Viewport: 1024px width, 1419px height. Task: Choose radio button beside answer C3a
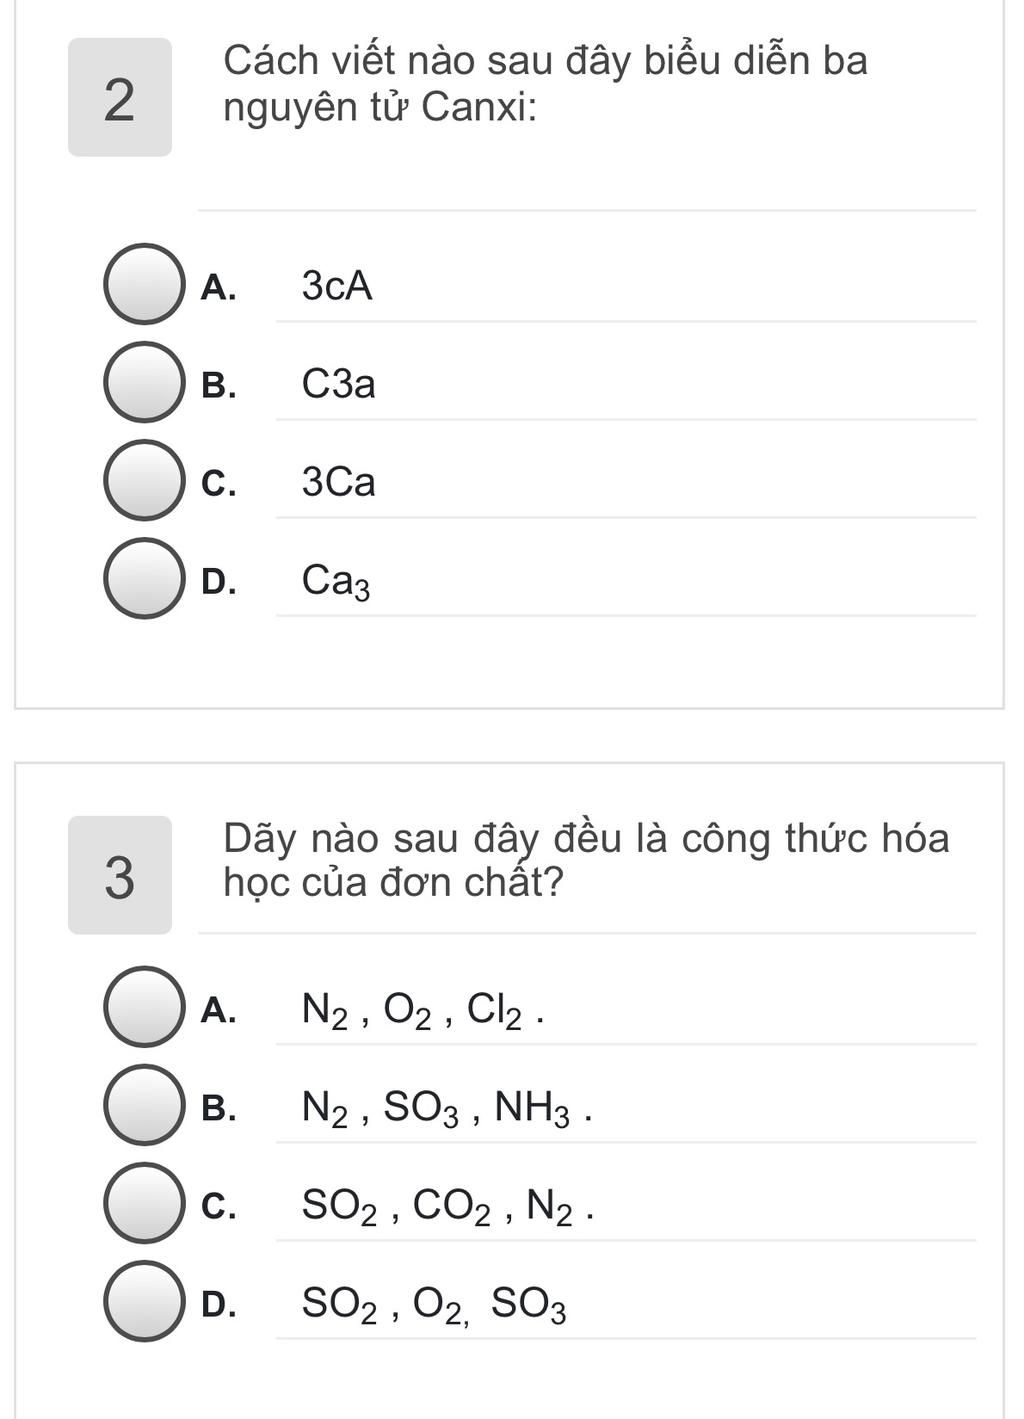144,382
